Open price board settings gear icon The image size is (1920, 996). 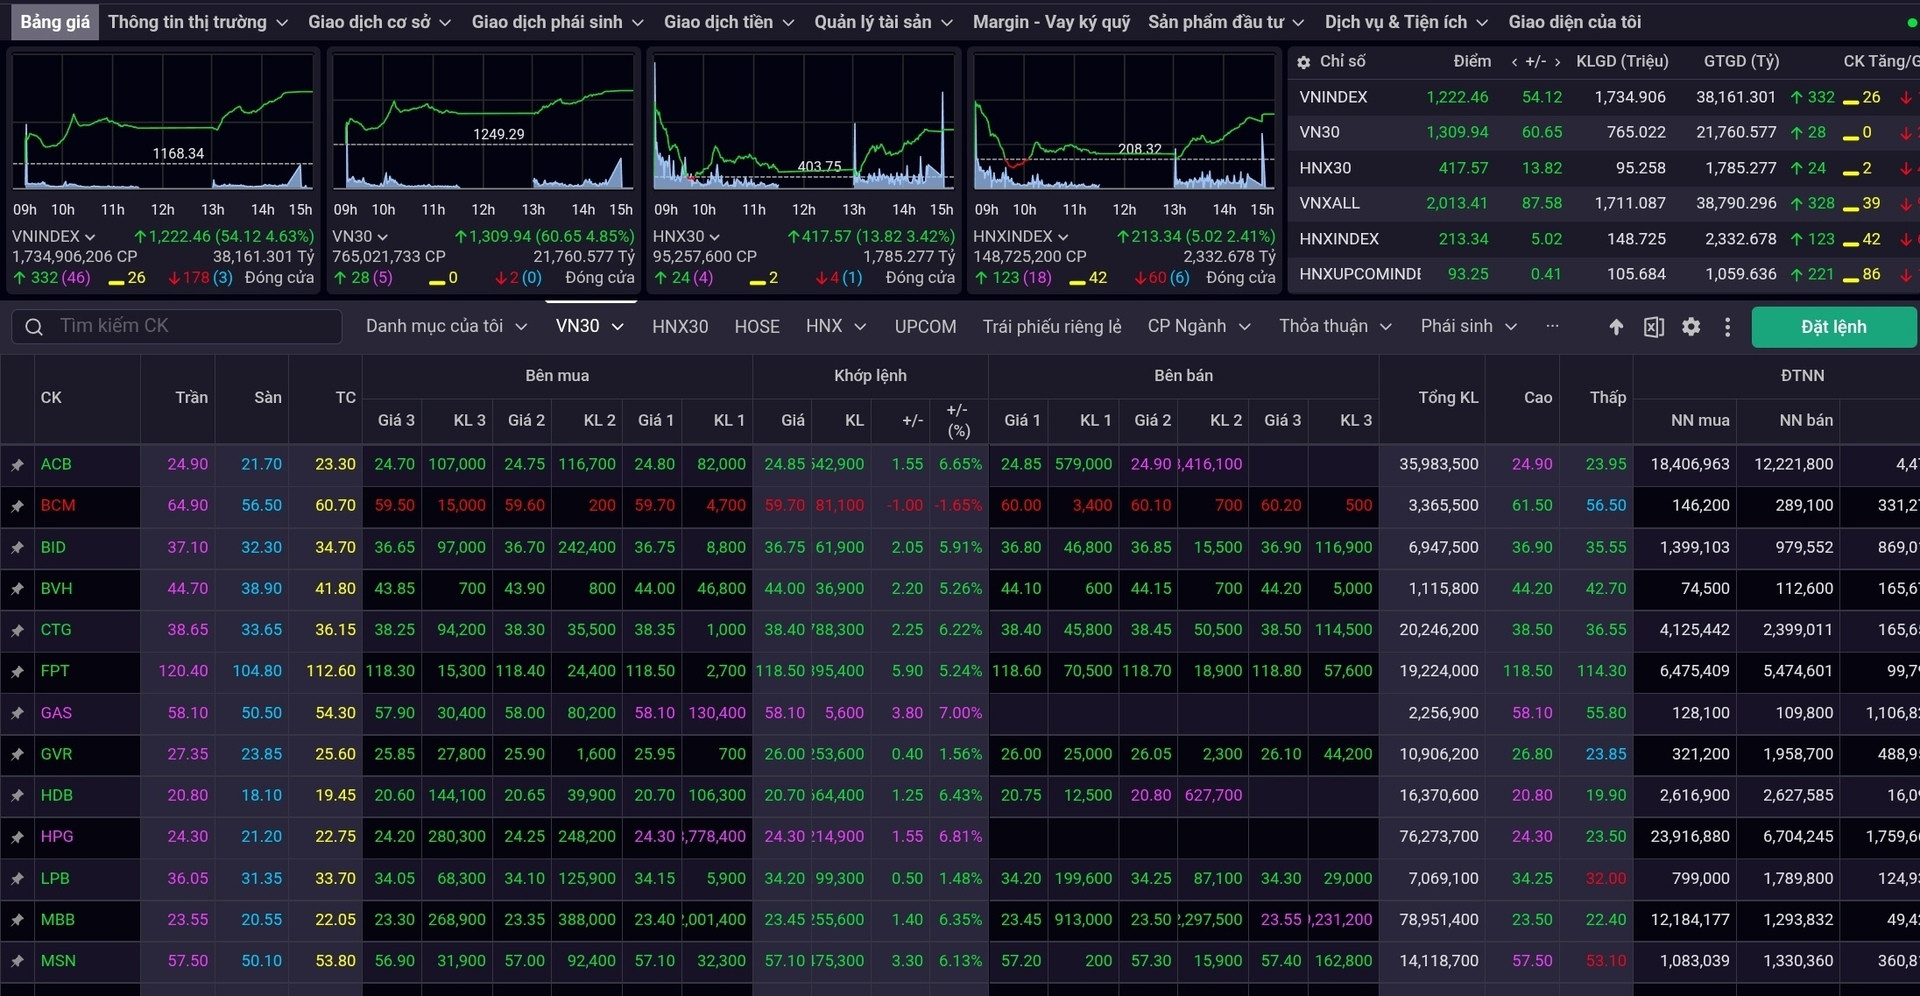click(1690, 327)
